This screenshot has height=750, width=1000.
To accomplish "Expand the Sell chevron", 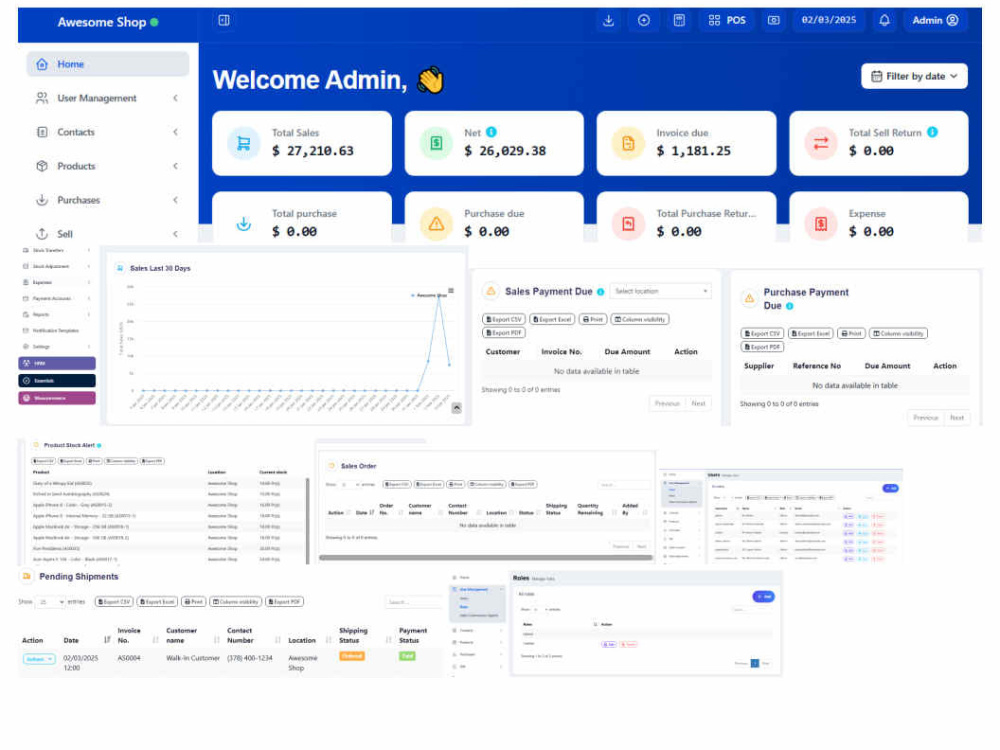I will [175, 233].
